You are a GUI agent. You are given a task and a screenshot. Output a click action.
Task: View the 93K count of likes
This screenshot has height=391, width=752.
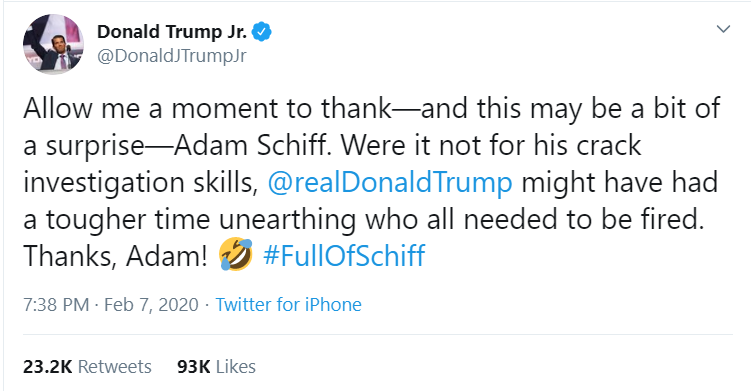coord(194,367)
